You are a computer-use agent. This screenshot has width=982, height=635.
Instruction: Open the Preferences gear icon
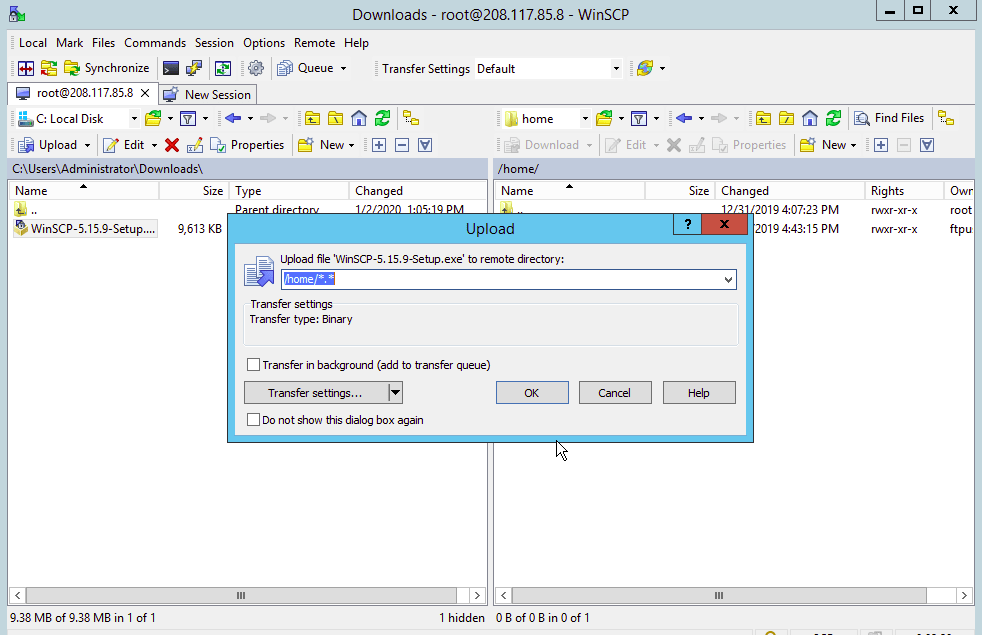click(256, 68)
